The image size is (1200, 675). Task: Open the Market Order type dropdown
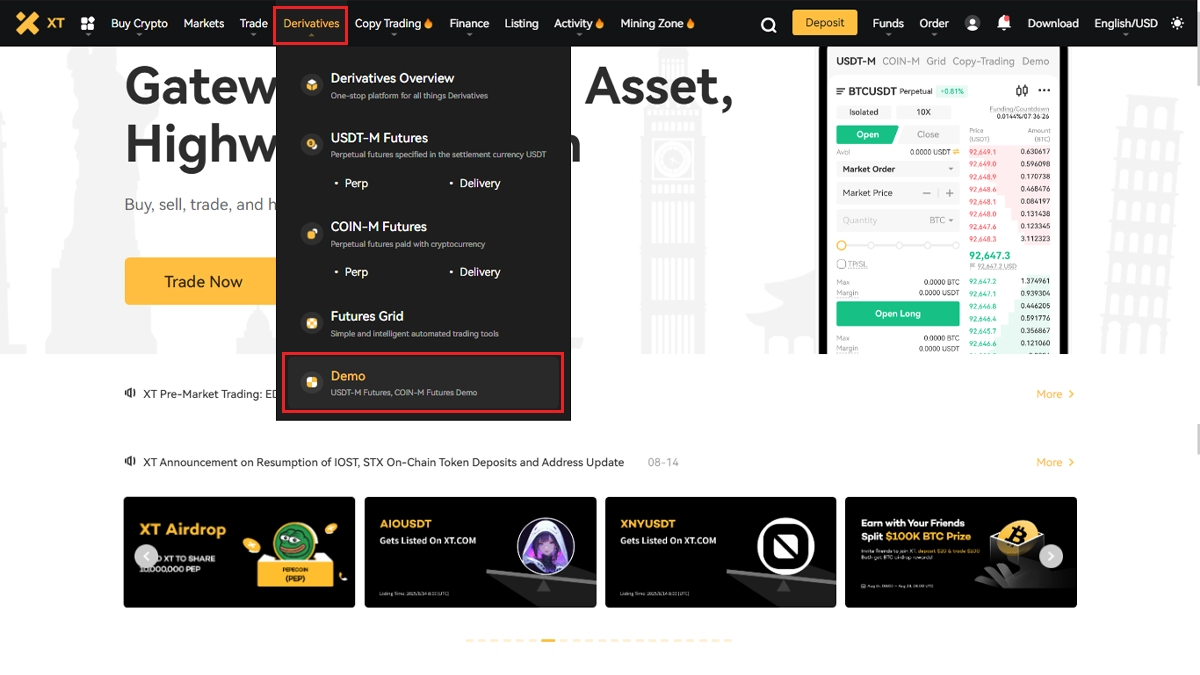pos(898,169)
